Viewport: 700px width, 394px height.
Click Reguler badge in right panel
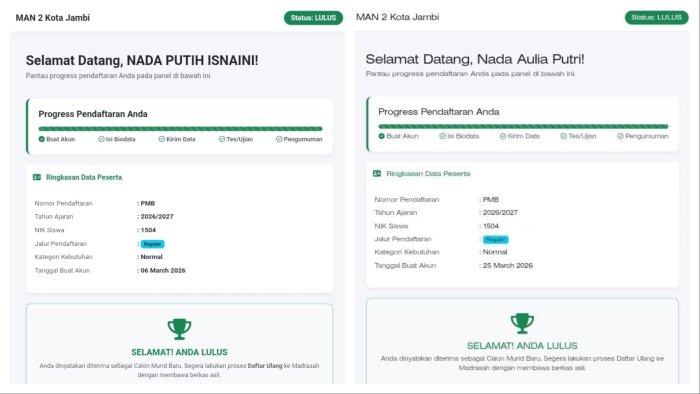click(495, 240)
